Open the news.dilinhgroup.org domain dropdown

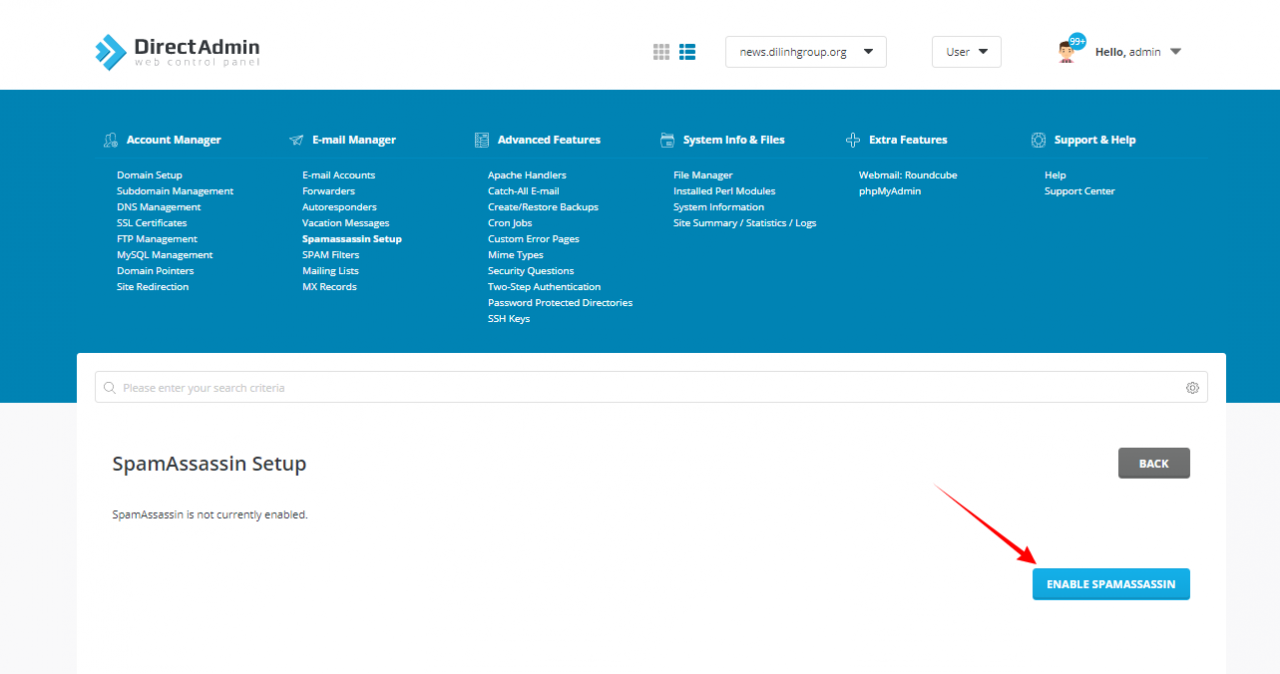(806, 52)
